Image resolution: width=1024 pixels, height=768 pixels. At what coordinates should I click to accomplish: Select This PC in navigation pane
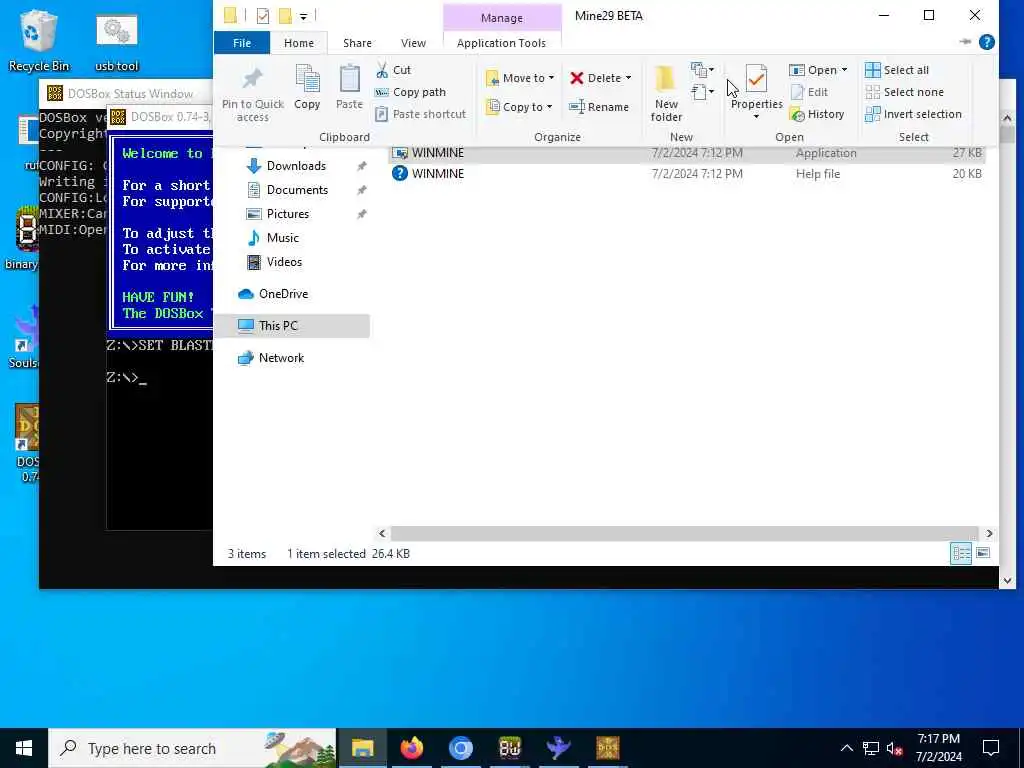[291, 326]
